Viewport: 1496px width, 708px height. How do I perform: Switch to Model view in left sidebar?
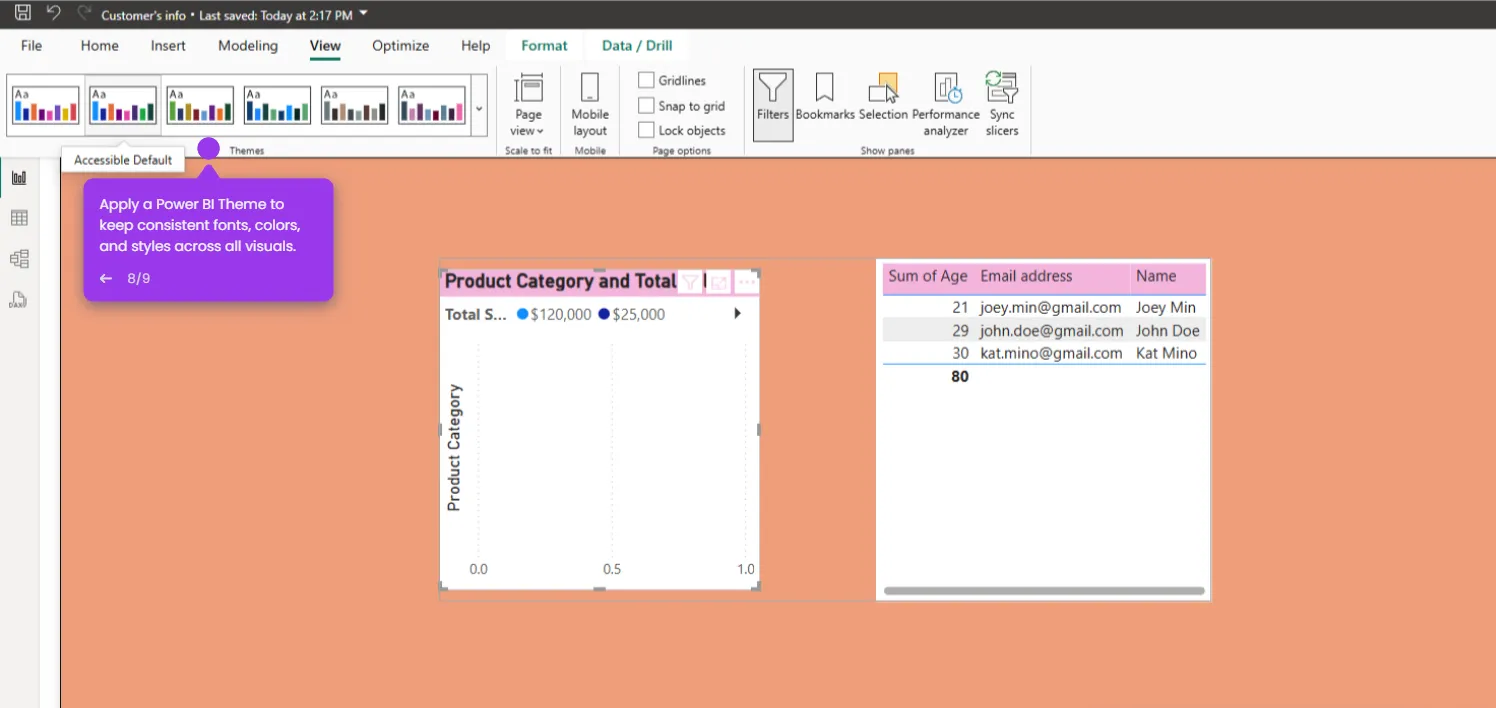(19, 259)
